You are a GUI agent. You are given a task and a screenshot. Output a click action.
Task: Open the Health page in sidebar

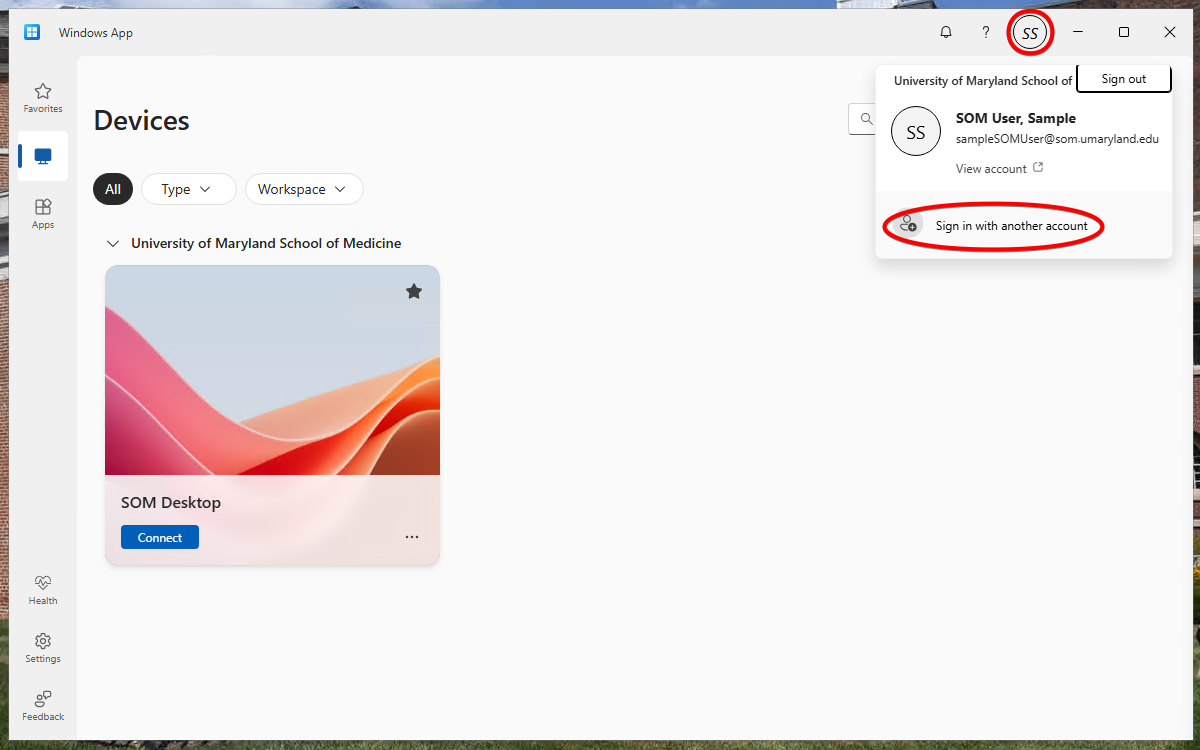(x=43, y=589)
